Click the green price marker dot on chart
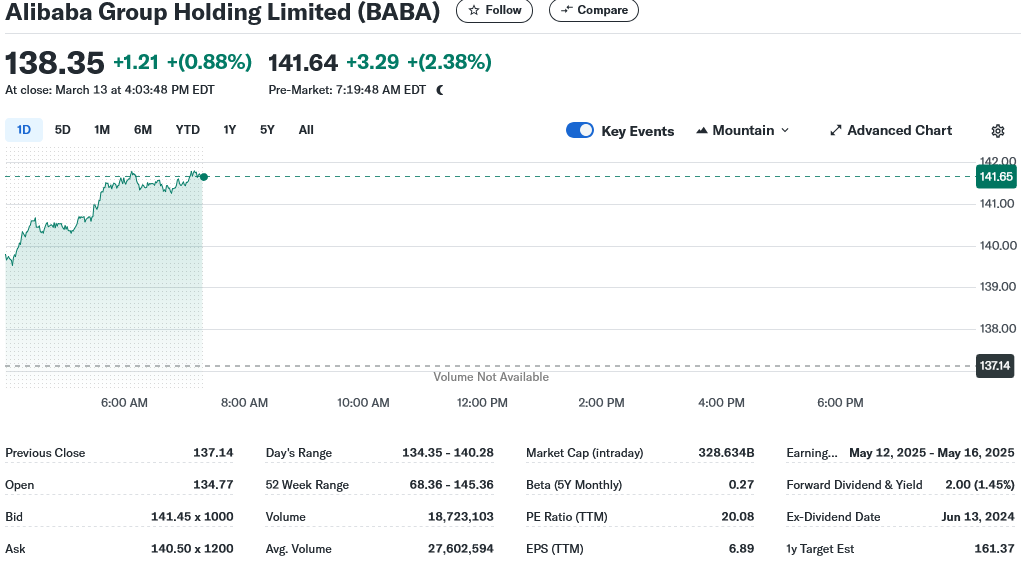The height and width of the screenshot is (564, 1036). 204,177
